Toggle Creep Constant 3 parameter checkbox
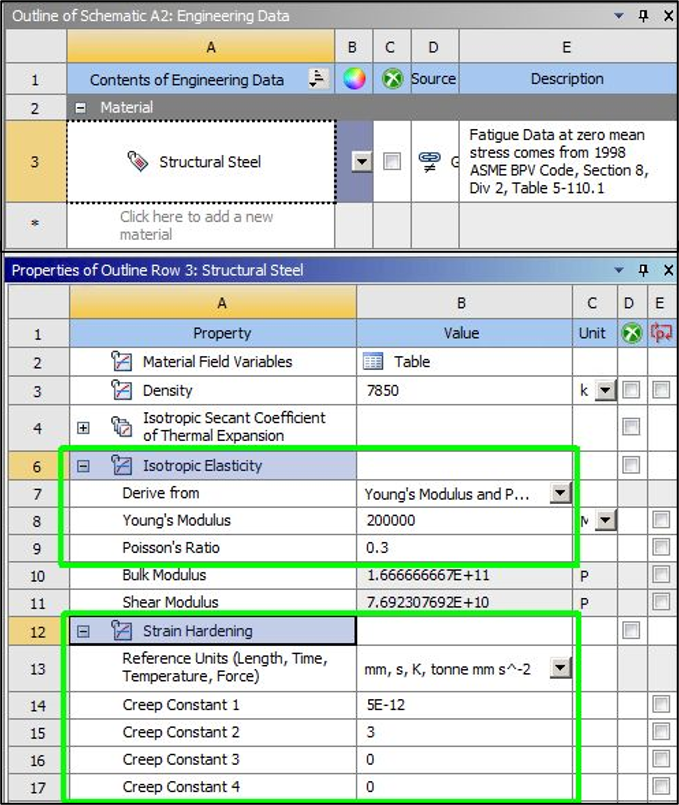Image resolution: width=679 pixels, height=805 pixels. coord(661,759)
